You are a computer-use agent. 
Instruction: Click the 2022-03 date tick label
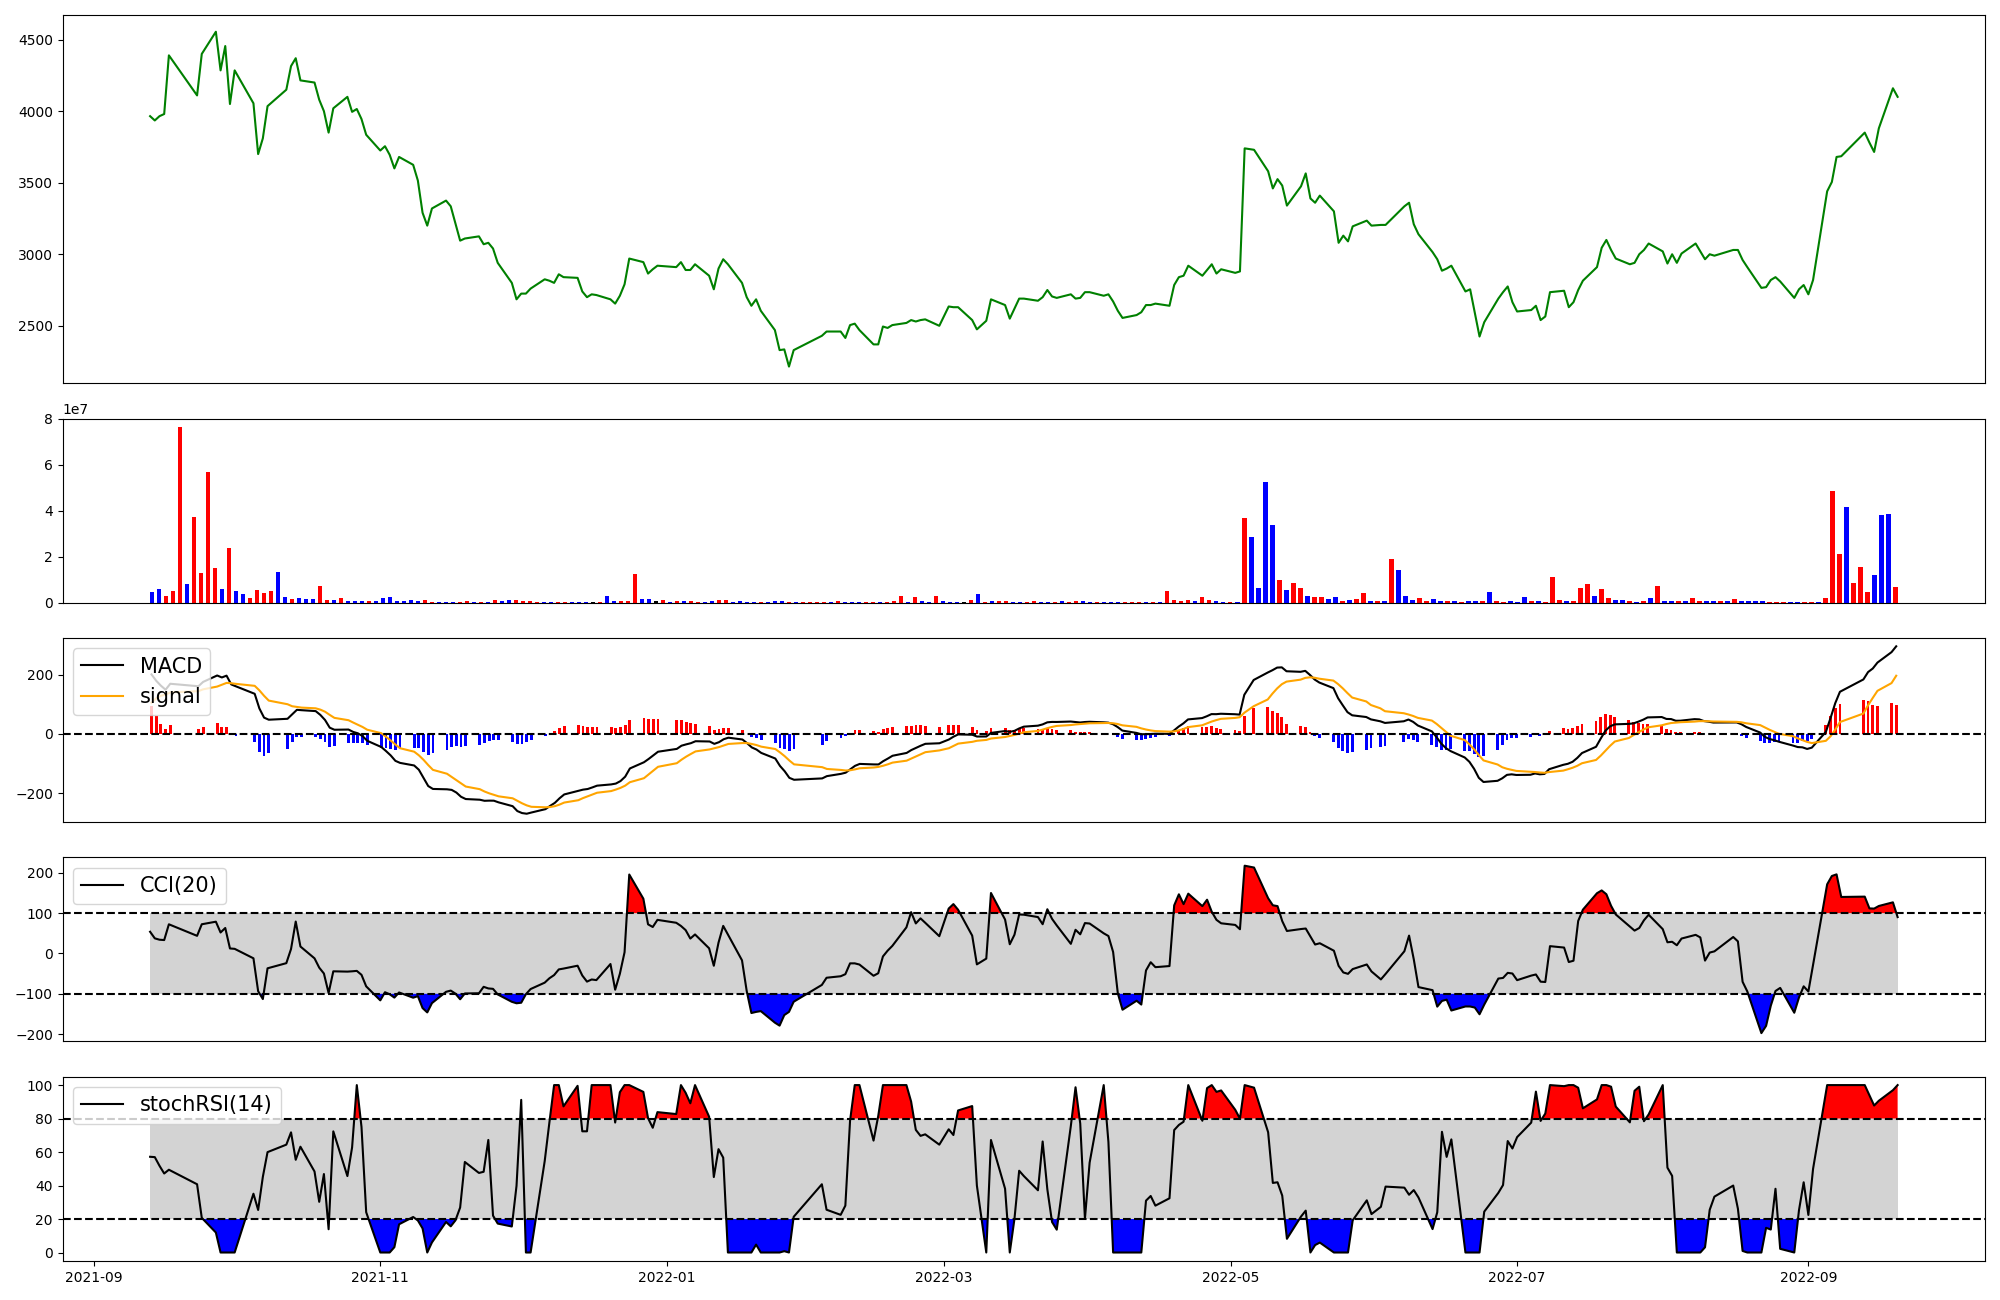[943, 1277]
